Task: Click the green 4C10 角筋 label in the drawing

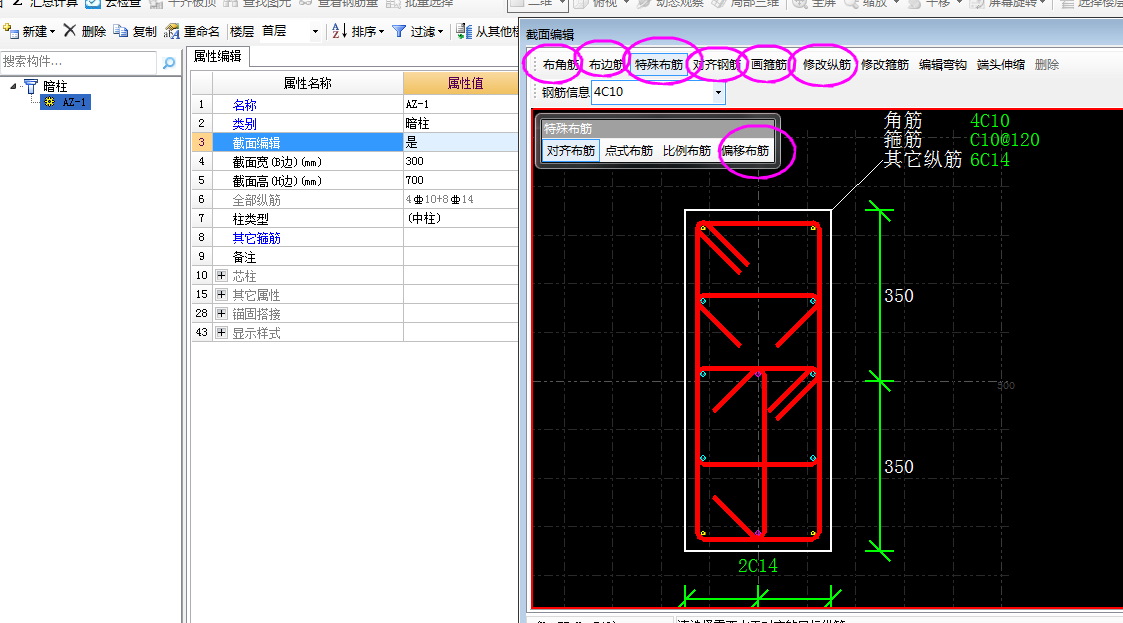Action: pyautogui.click(x=990, y=121)
